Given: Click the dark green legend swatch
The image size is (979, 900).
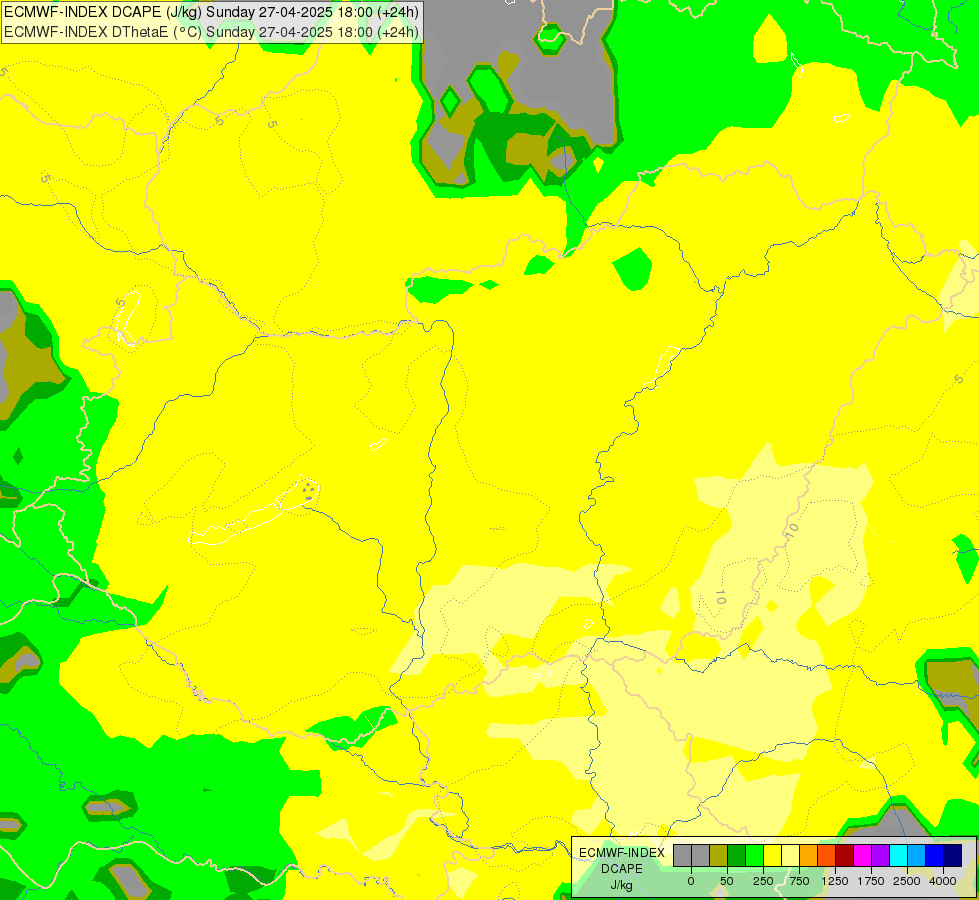Looking at the screenshot, I should tap(736, 856).
